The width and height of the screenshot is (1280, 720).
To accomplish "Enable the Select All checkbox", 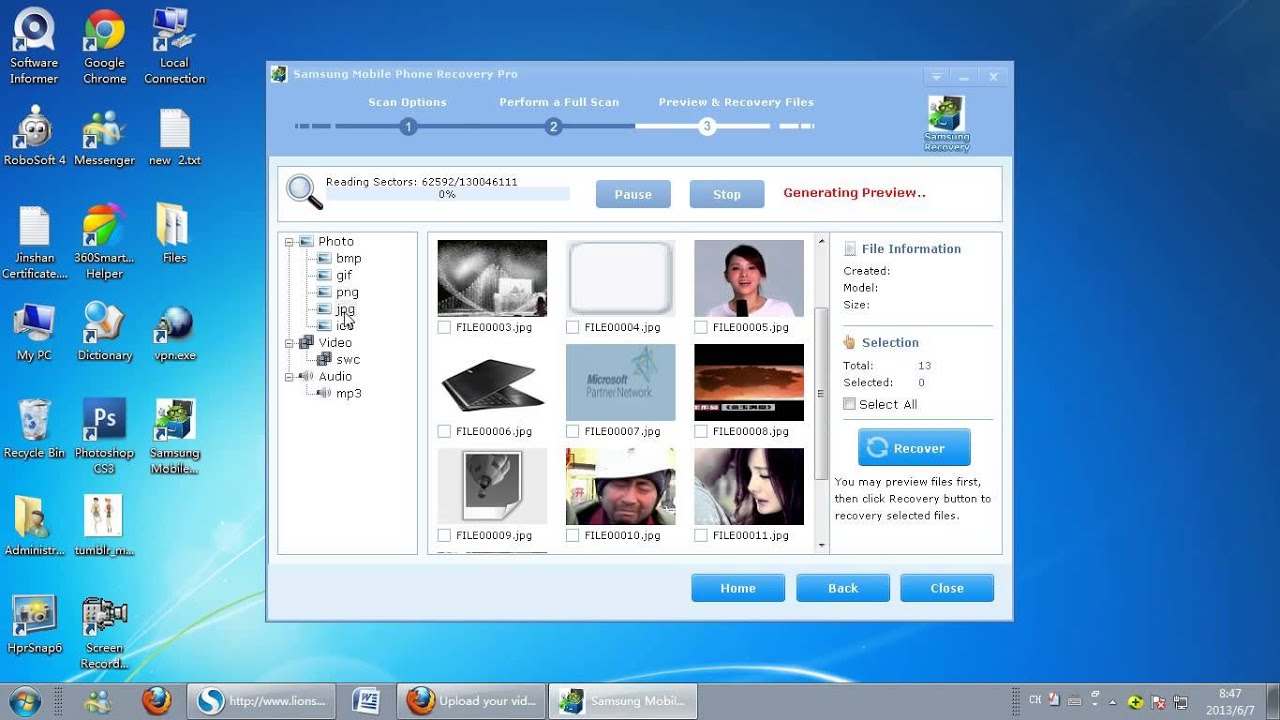I will point(849,404).
